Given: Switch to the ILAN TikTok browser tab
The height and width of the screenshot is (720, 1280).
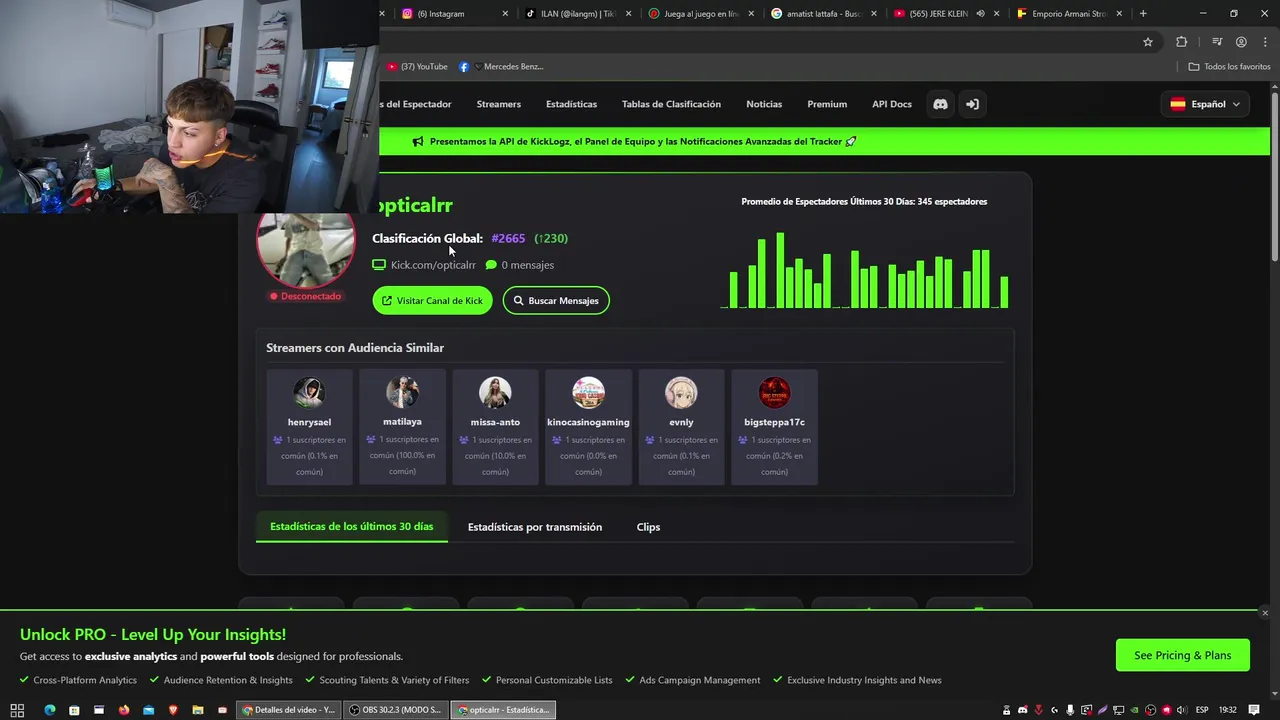Looking at the screenshot, I should pos(576,14).
